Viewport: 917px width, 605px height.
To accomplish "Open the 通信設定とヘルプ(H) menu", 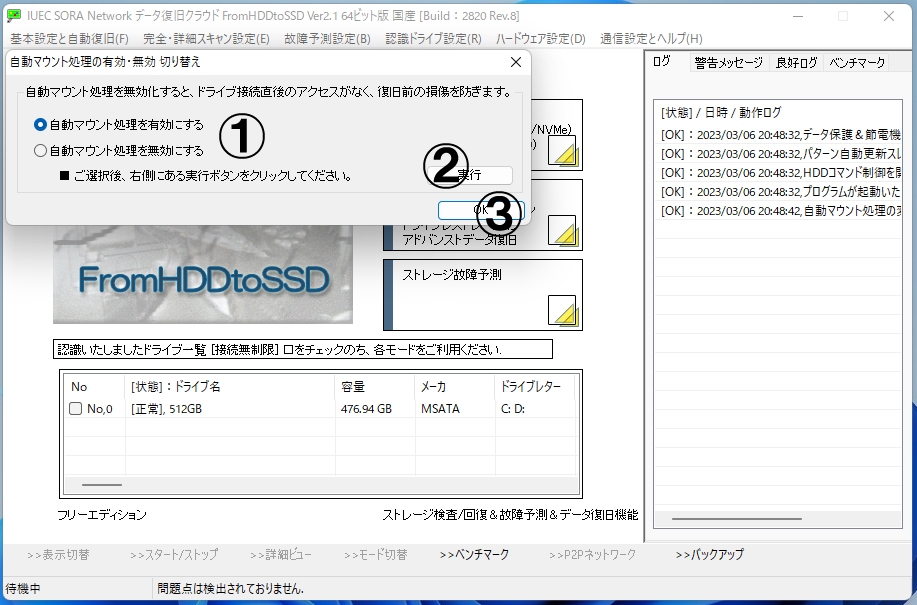I will point(651,39).
